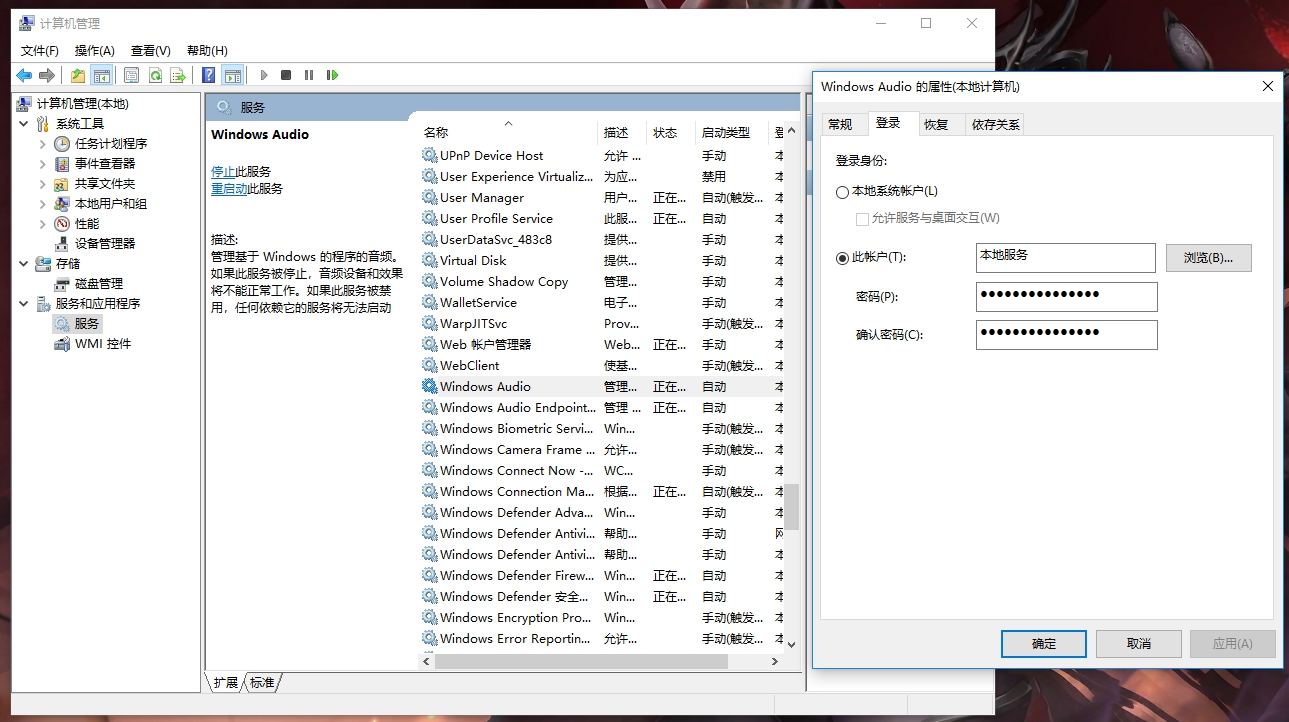
Task: Switch to the 扩展 view tab
Action: pos(226,683)
